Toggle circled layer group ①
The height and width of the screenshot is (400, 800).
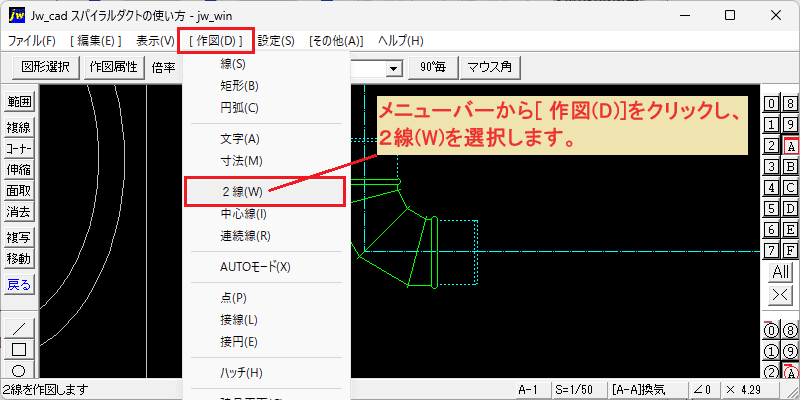coord(772,352)
